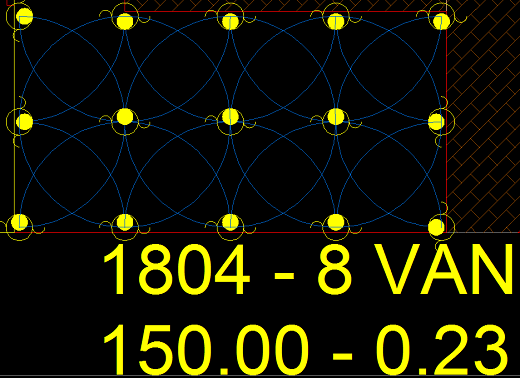Select bottom-row middle sprinkler head
The width and height of the screenshot is (520, 378).
(230, 222)
